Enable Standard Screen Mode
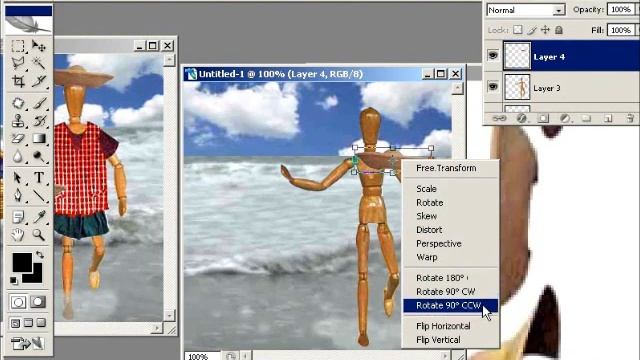640x360 pixels. coord(16,323)
